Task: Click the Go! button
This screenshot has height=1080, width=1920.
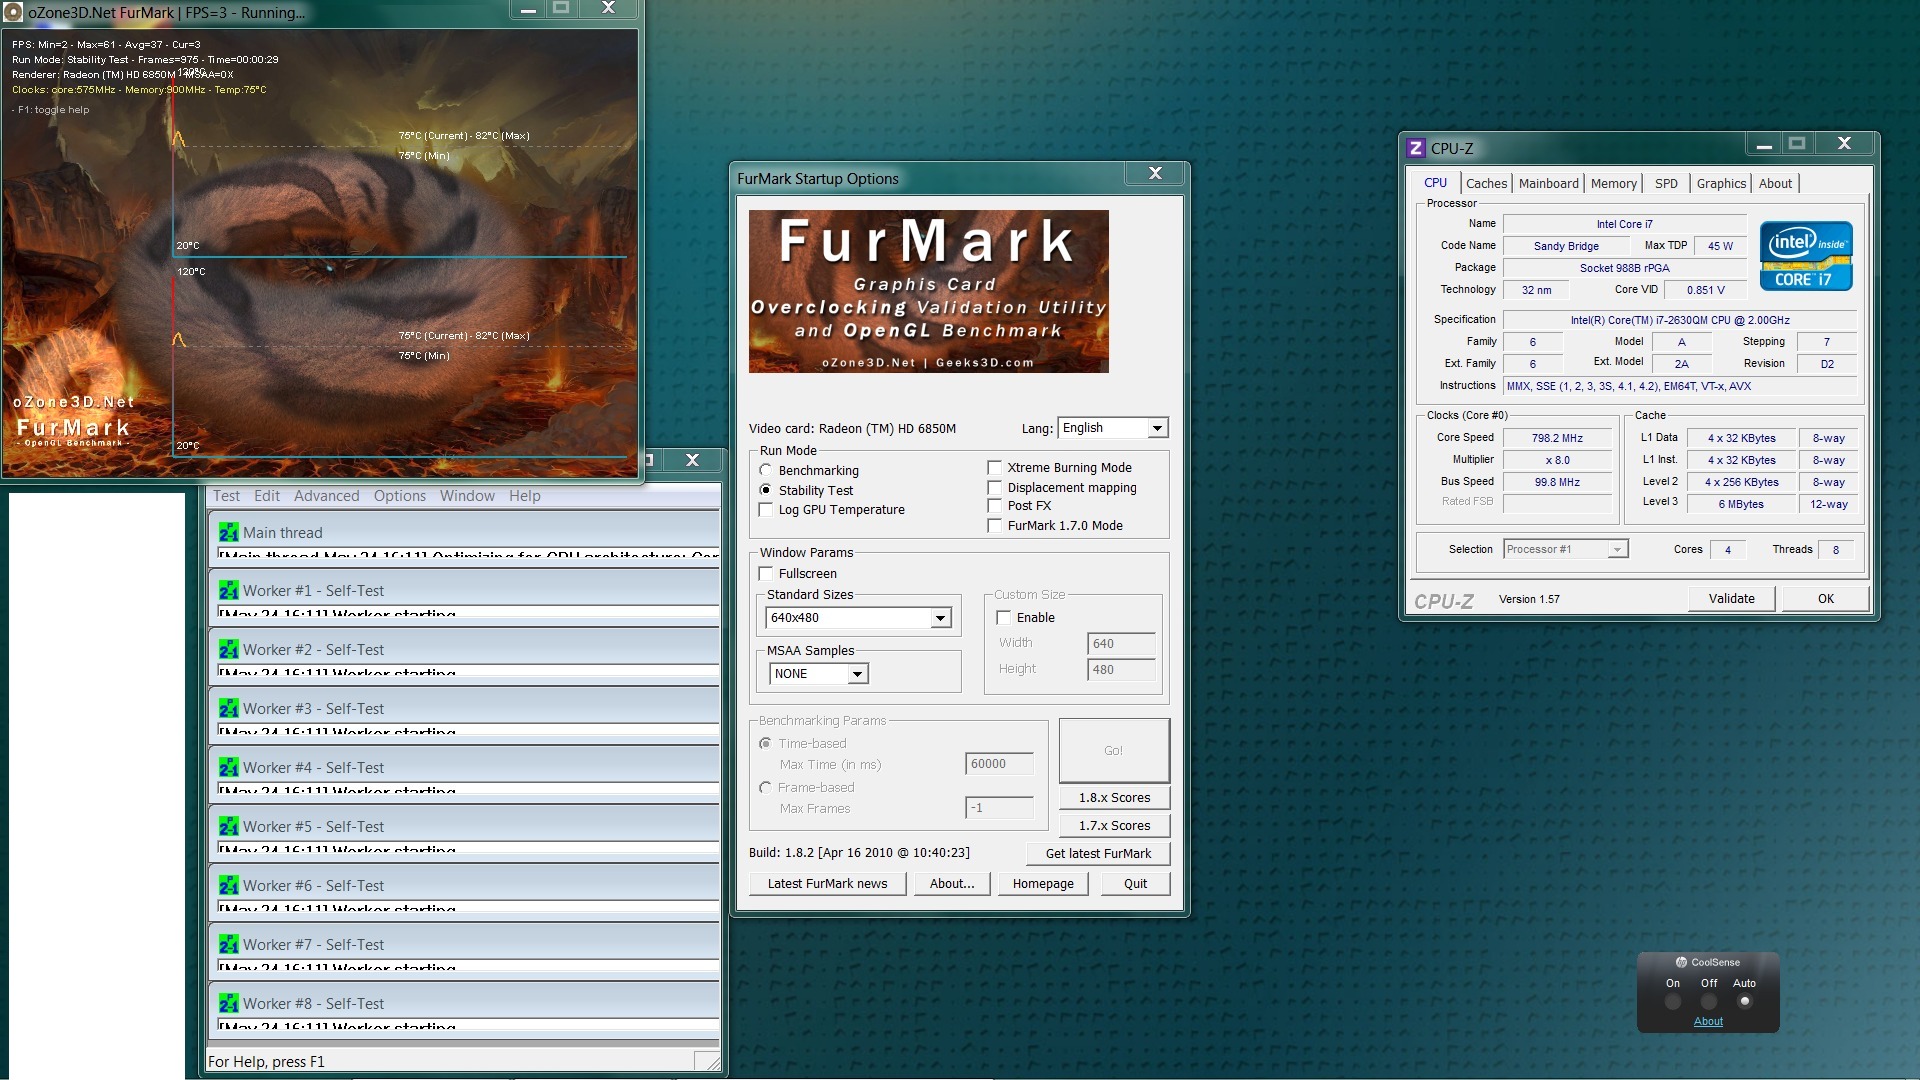Action: (x=1114, y=750)
